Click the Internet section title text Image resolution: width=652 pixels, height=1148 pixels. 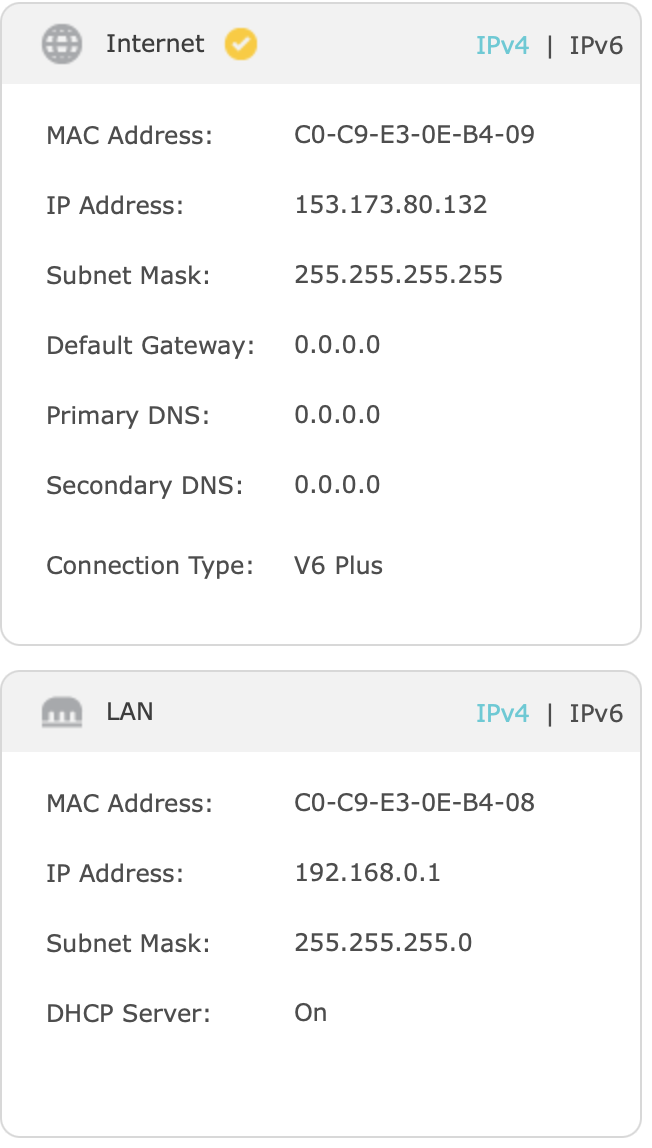(x=155, y=44)
